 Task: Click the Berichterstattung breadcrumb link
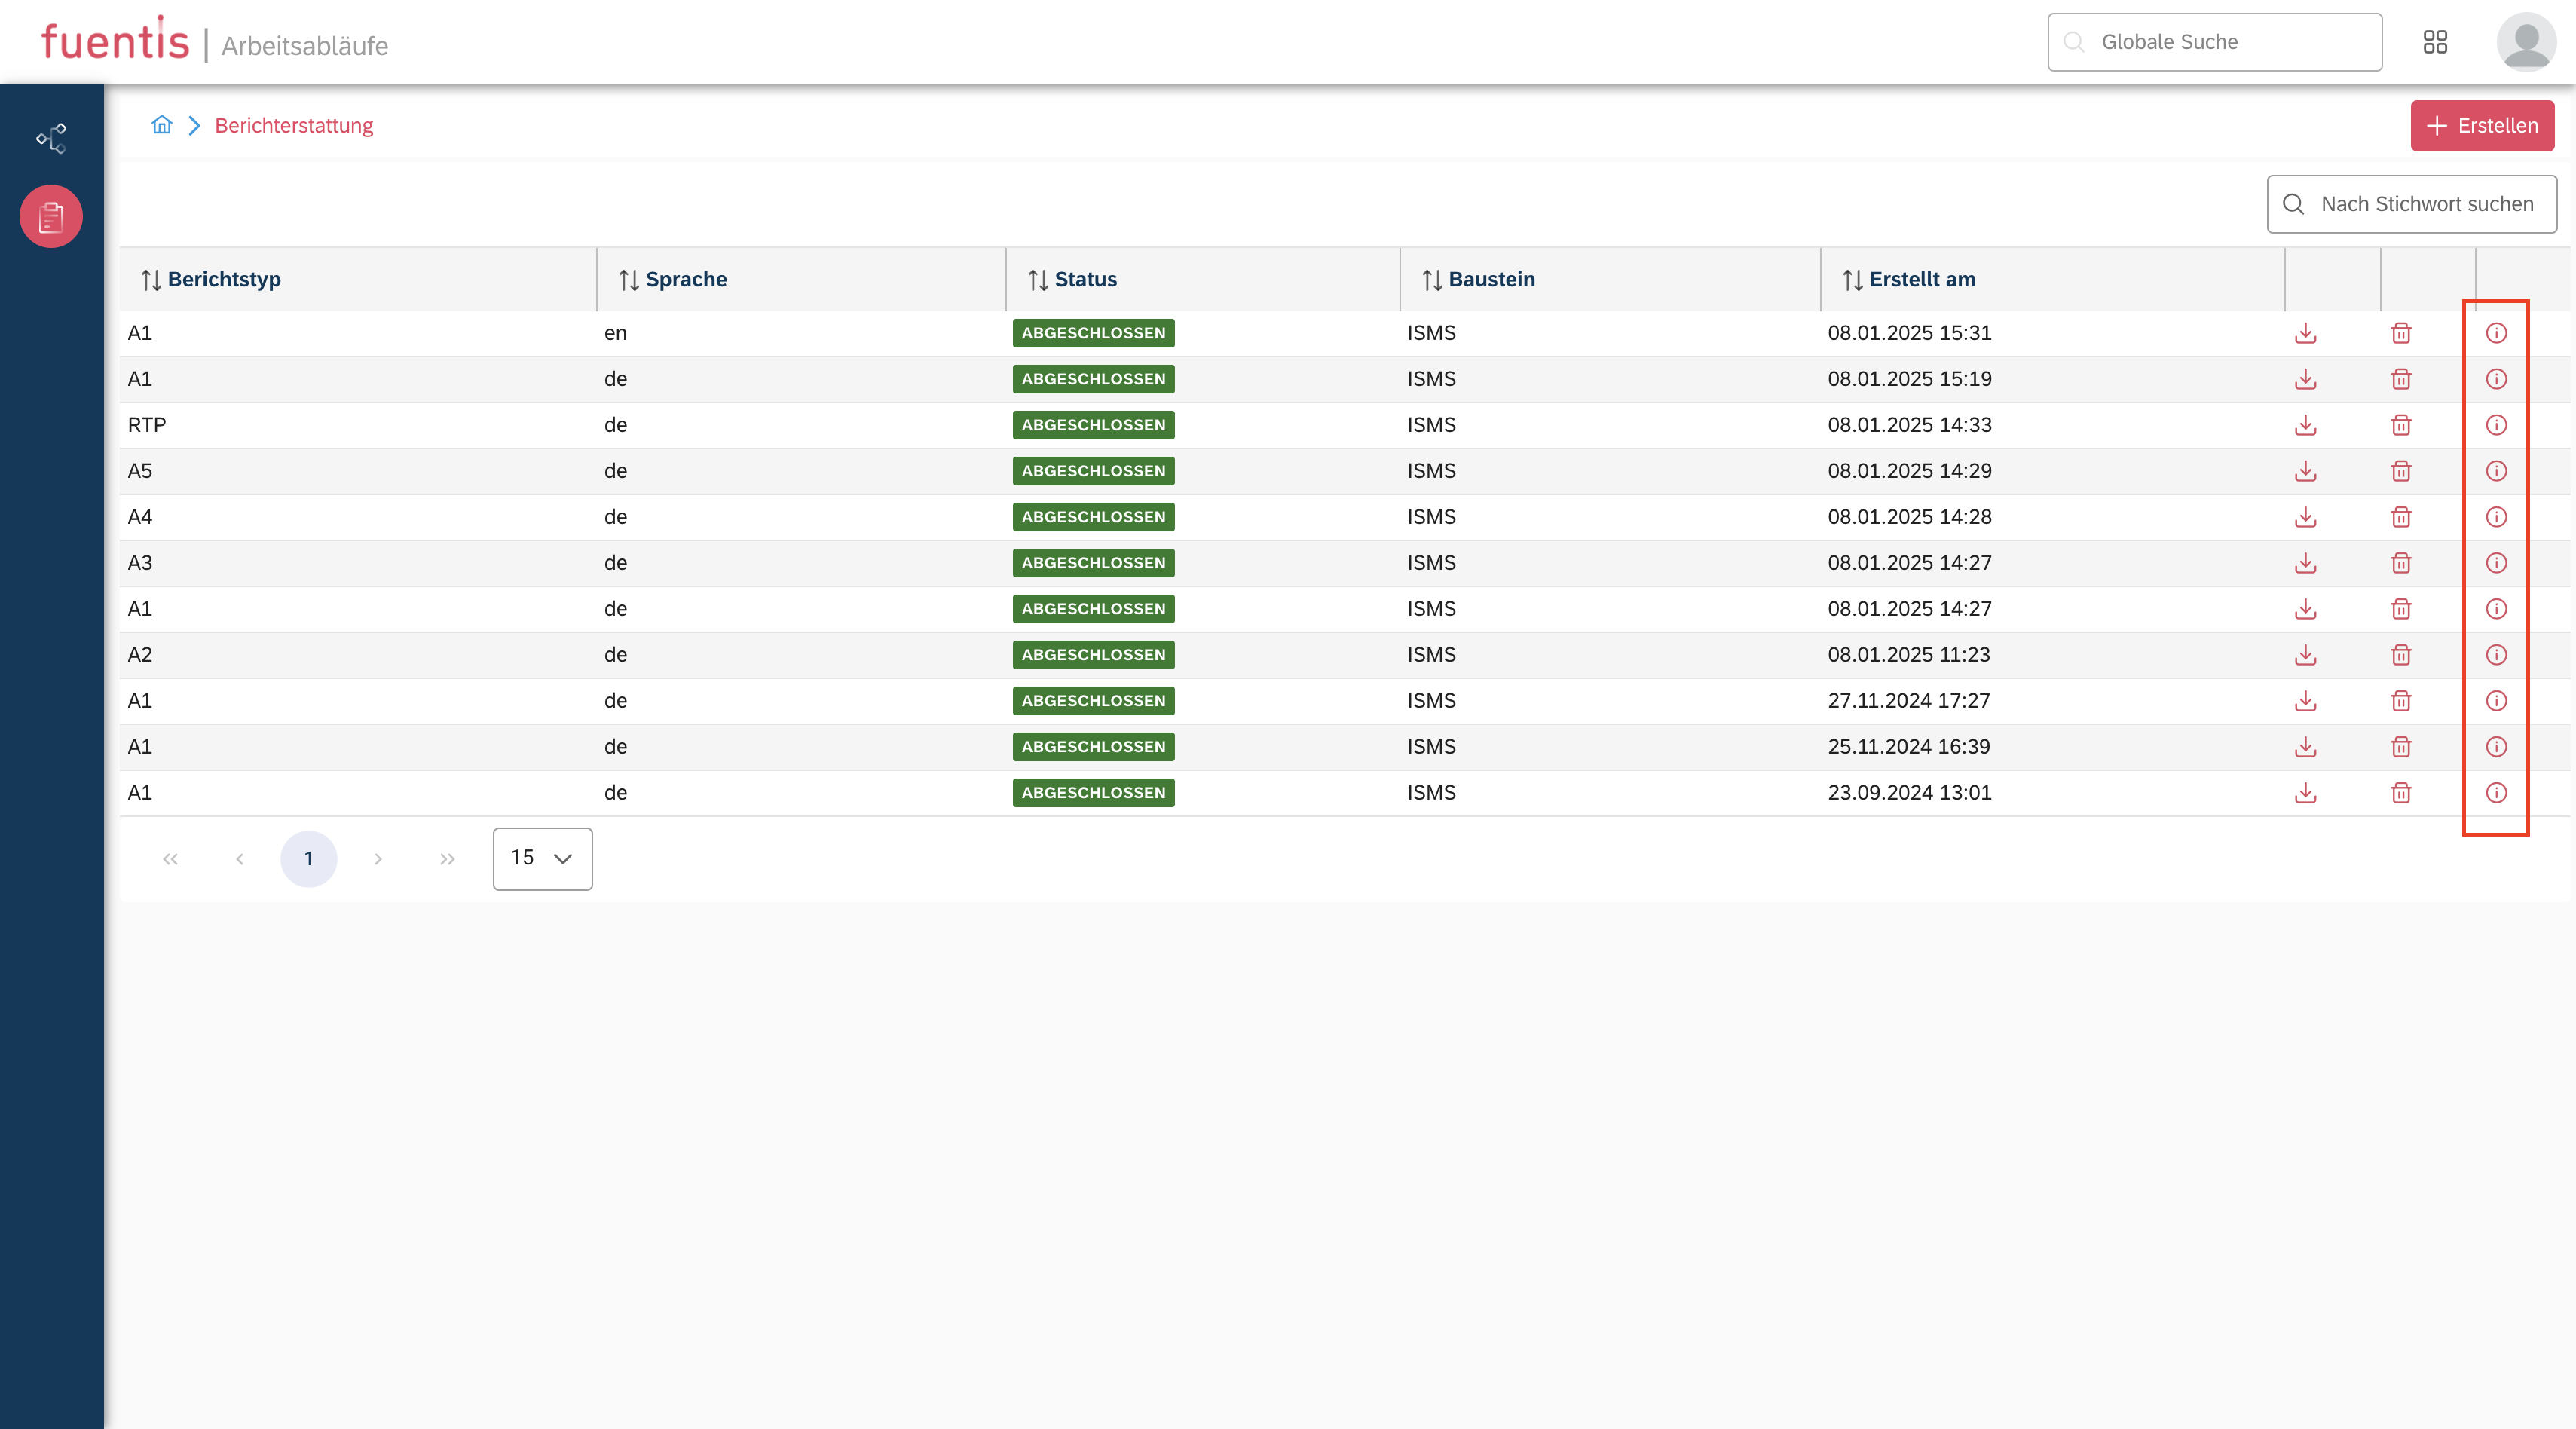point(293,125)
